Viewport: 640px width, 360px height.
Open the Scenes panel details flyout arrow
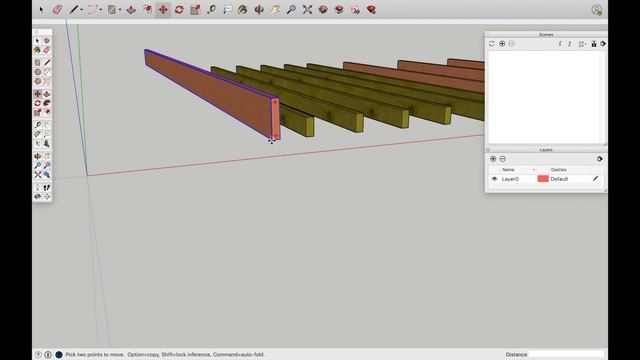(x=603, y=44)
